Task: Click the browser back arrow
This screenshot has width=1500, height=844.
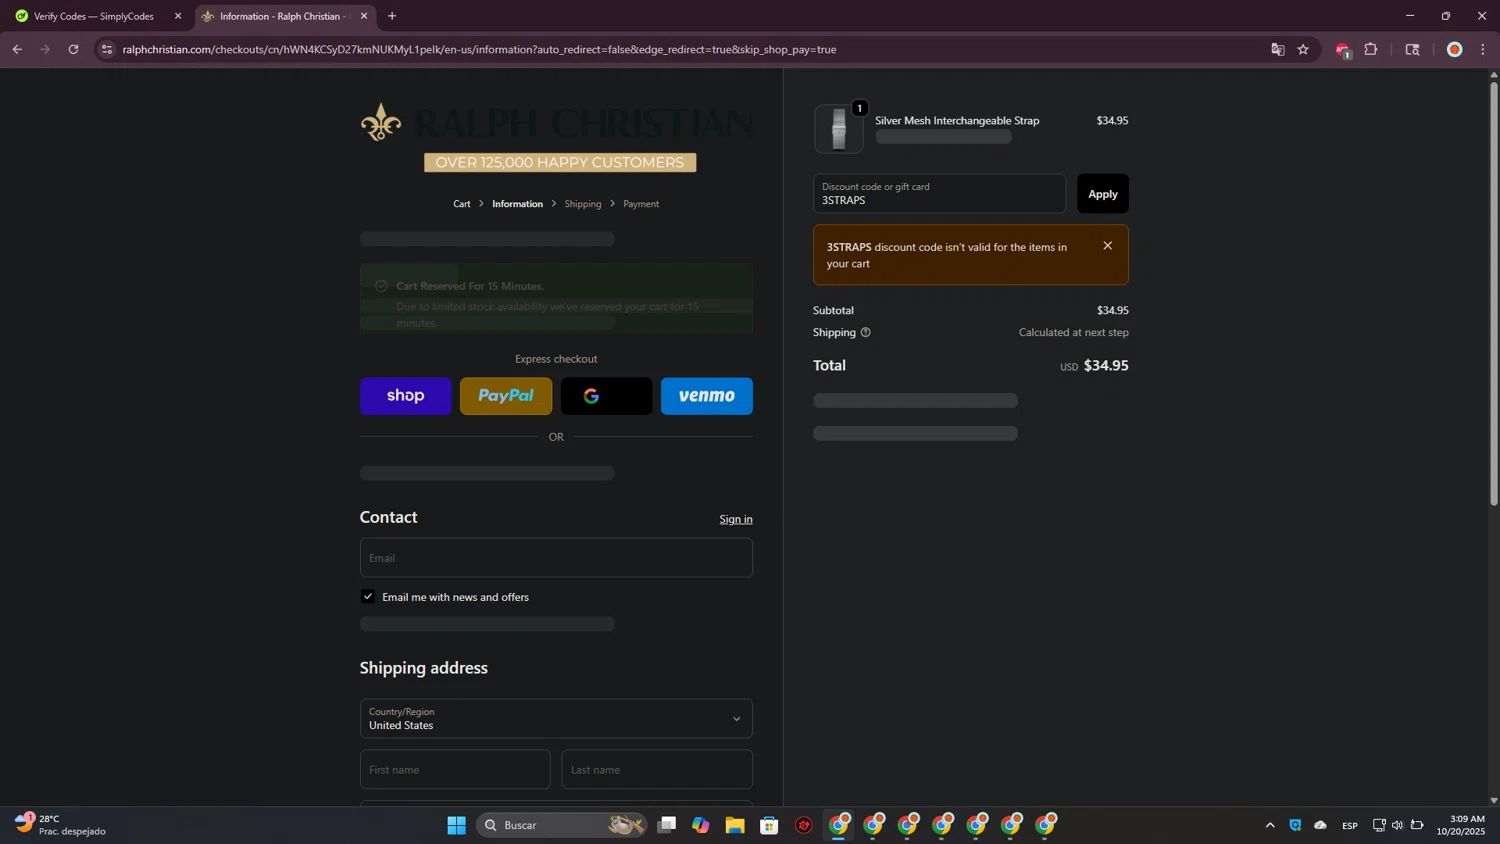Action: [x=17, y=49]
